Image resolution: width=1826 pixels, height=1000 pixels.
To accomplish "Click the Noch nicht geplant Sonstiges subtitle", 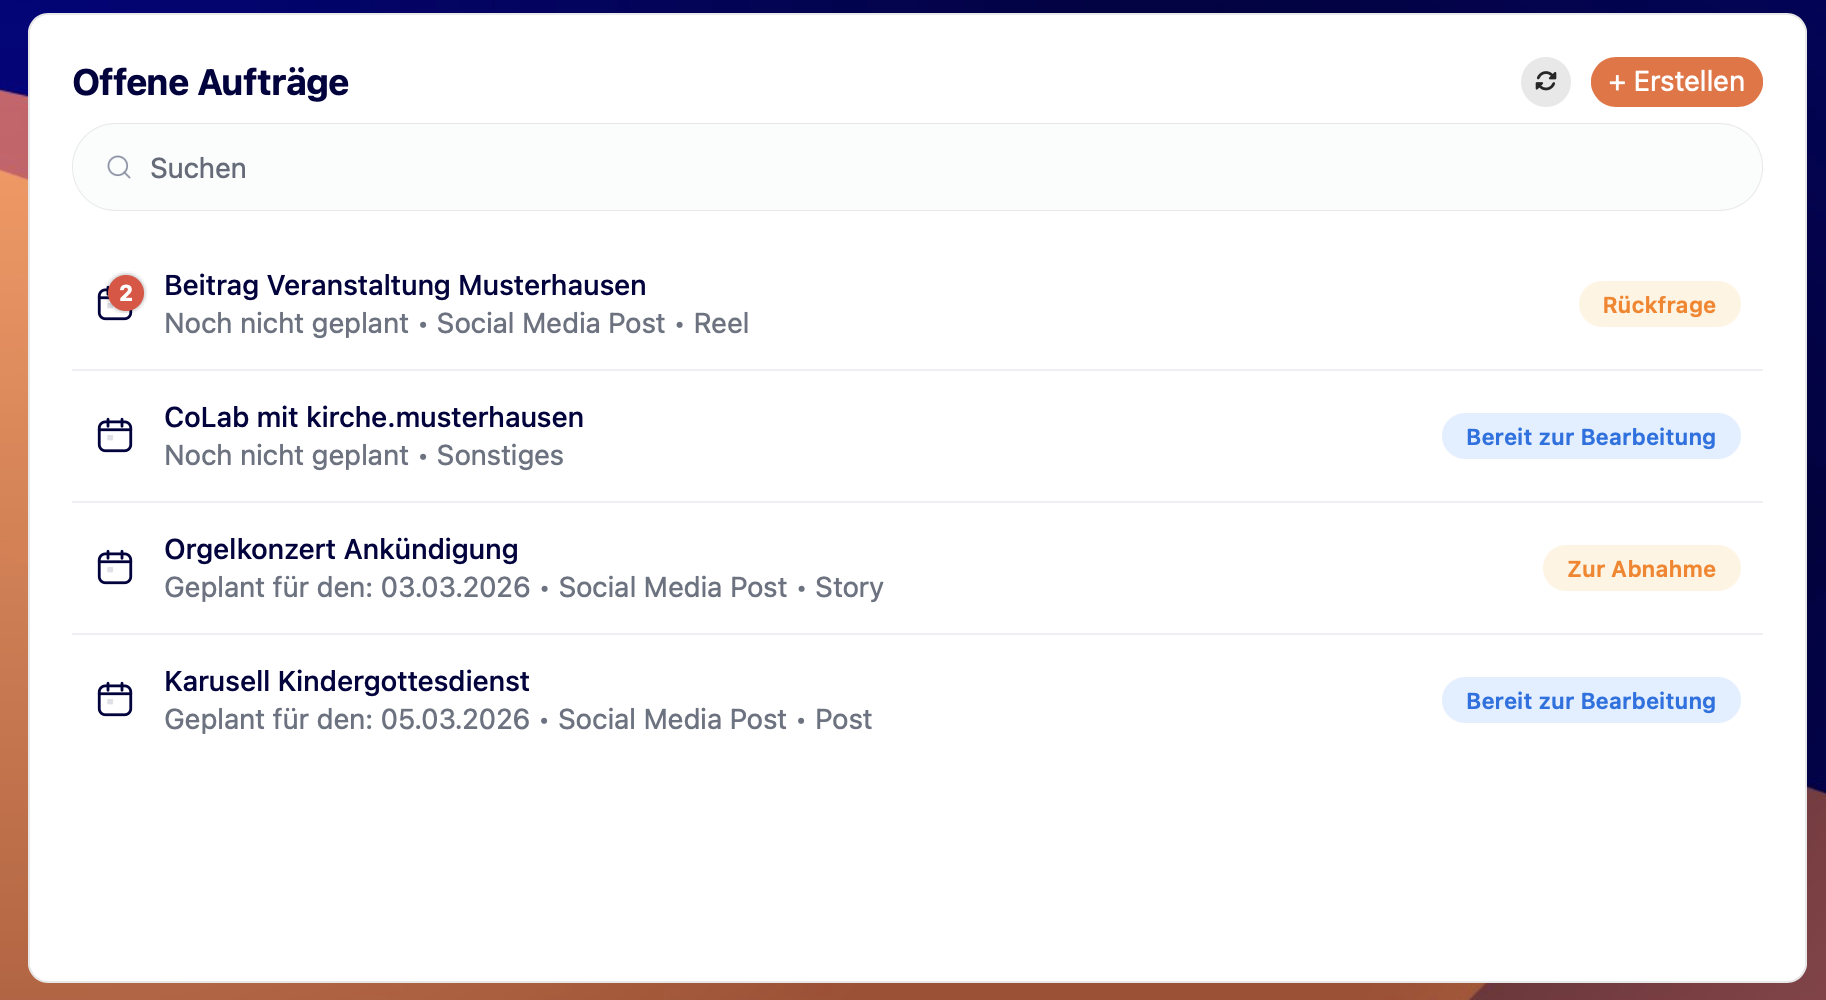I will pos(364,456).
